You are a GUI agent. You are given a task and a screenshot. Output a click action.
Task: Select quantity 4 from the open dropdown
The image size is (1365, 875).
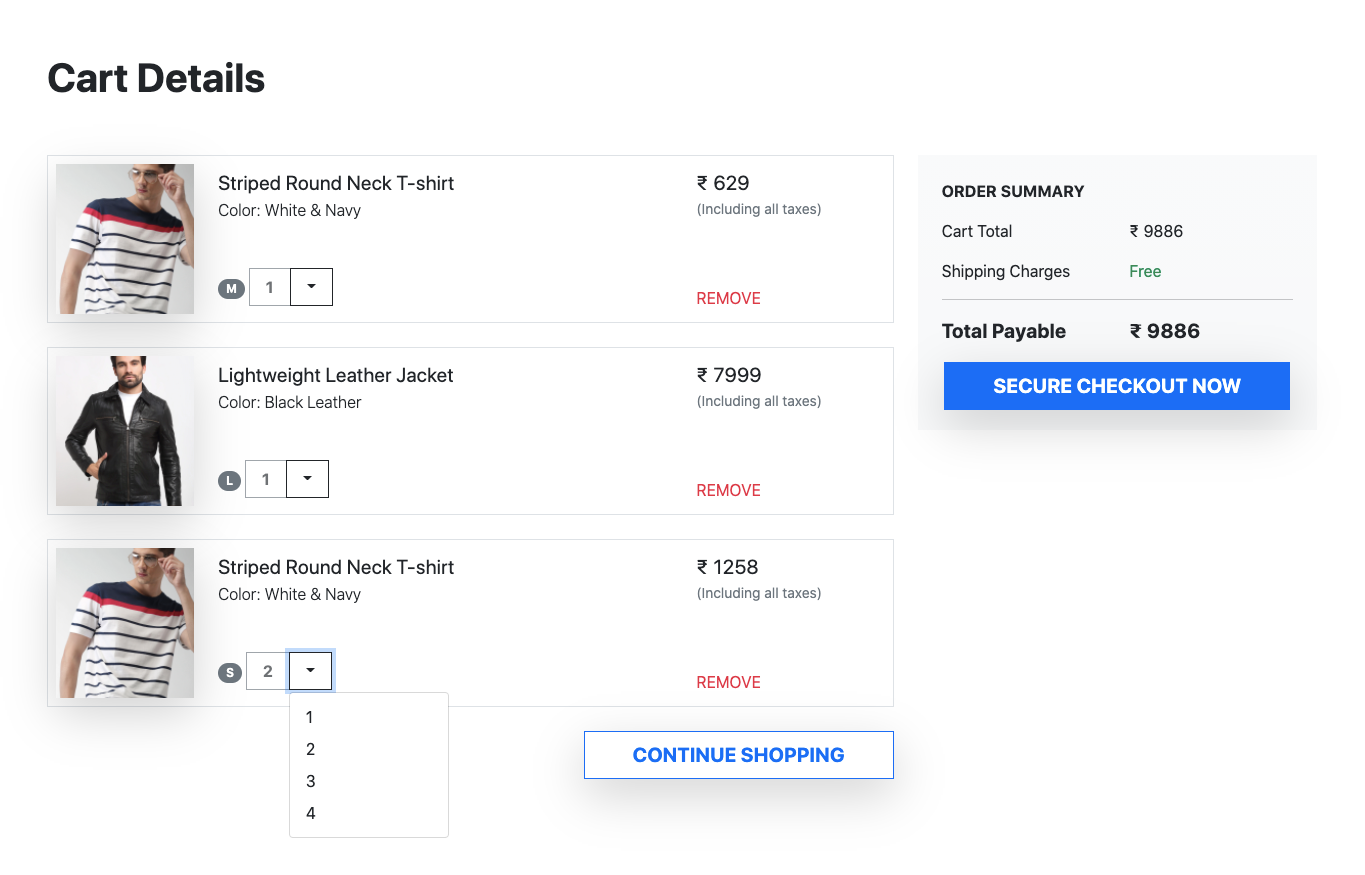pyautogui.click(x=310, y=813)
